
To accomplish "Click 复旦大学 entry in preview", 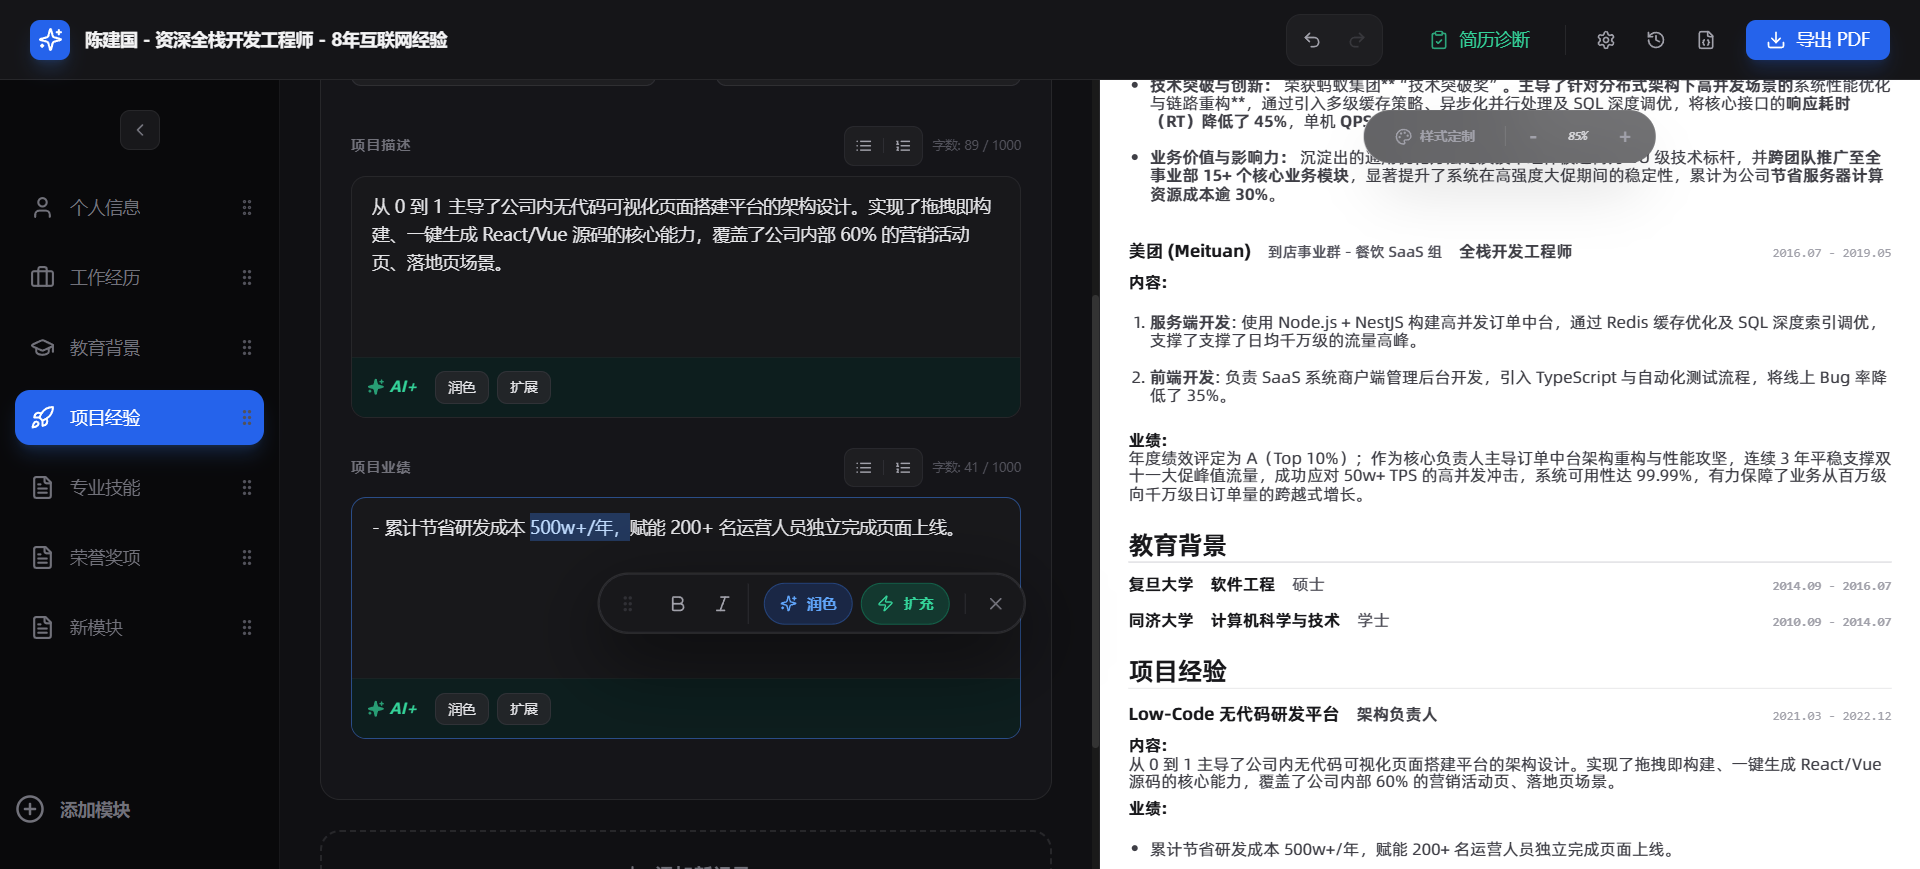I will pos(1161,585).
